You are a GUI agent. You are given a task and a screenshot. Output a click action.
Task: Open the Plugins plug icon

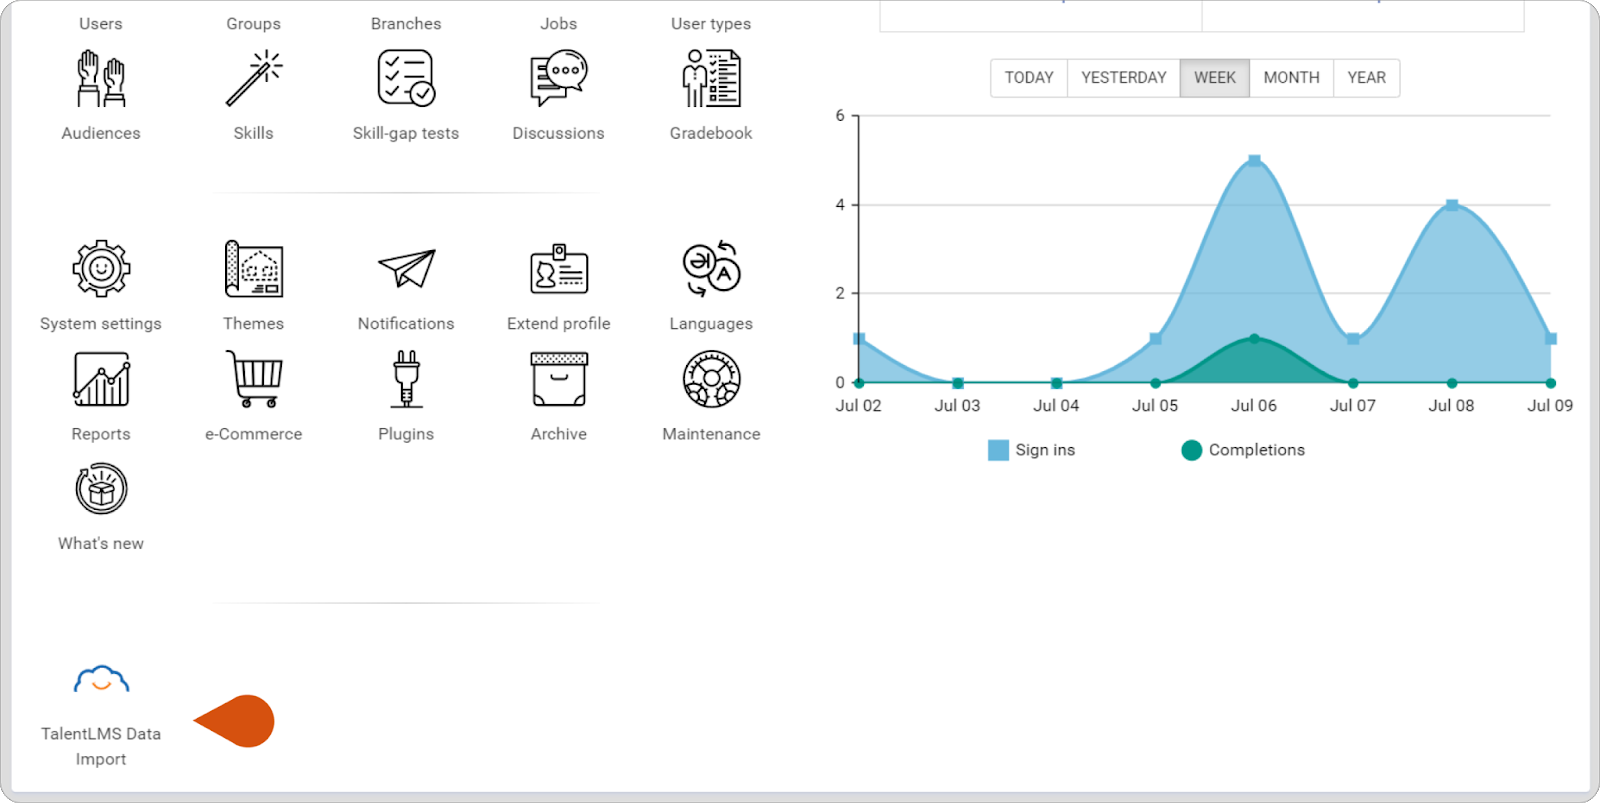pyautogui.click(x=406, y=379)
